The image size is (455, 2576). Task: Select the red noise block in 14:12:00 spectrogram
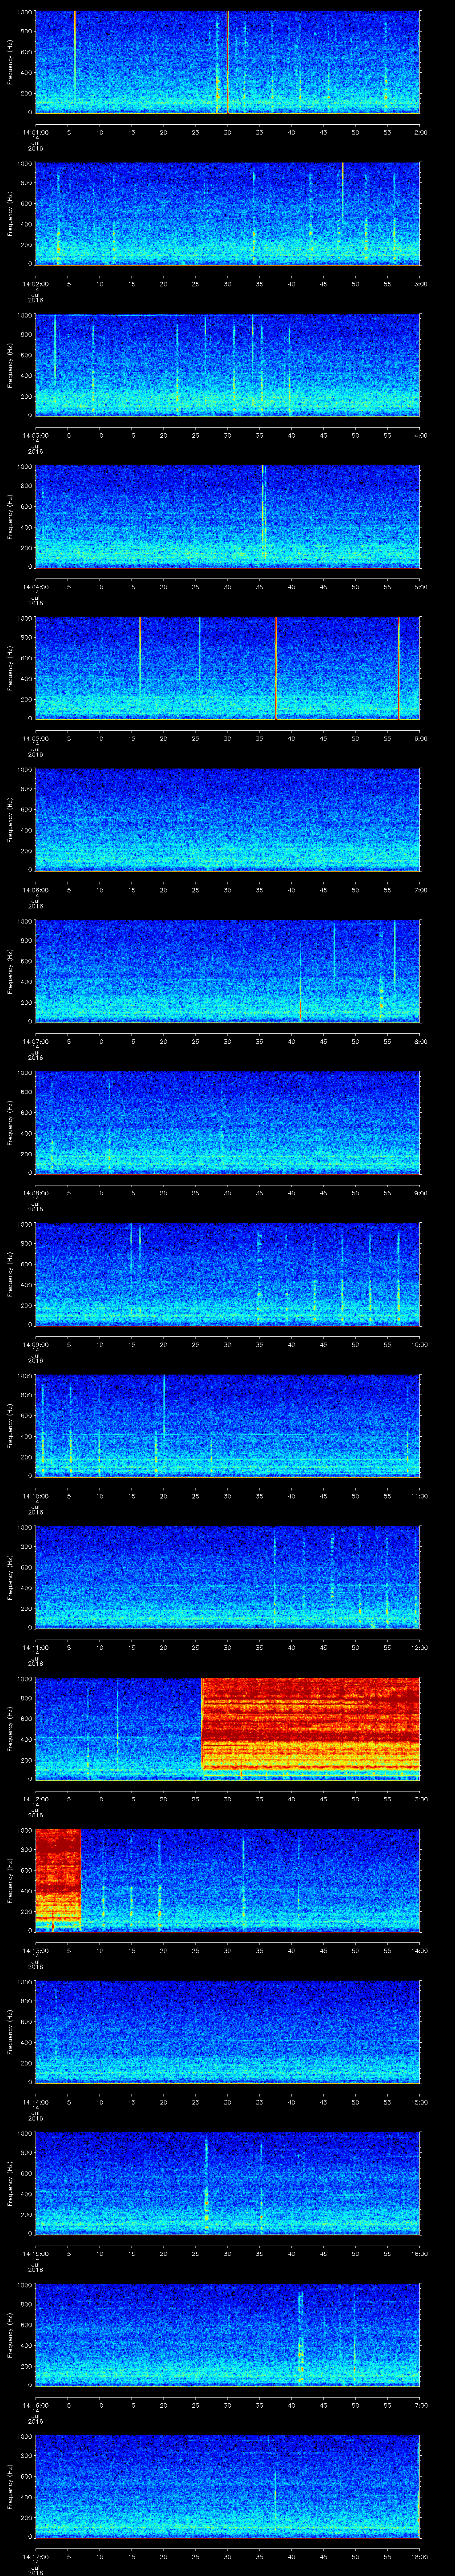tap(310, 1723)
